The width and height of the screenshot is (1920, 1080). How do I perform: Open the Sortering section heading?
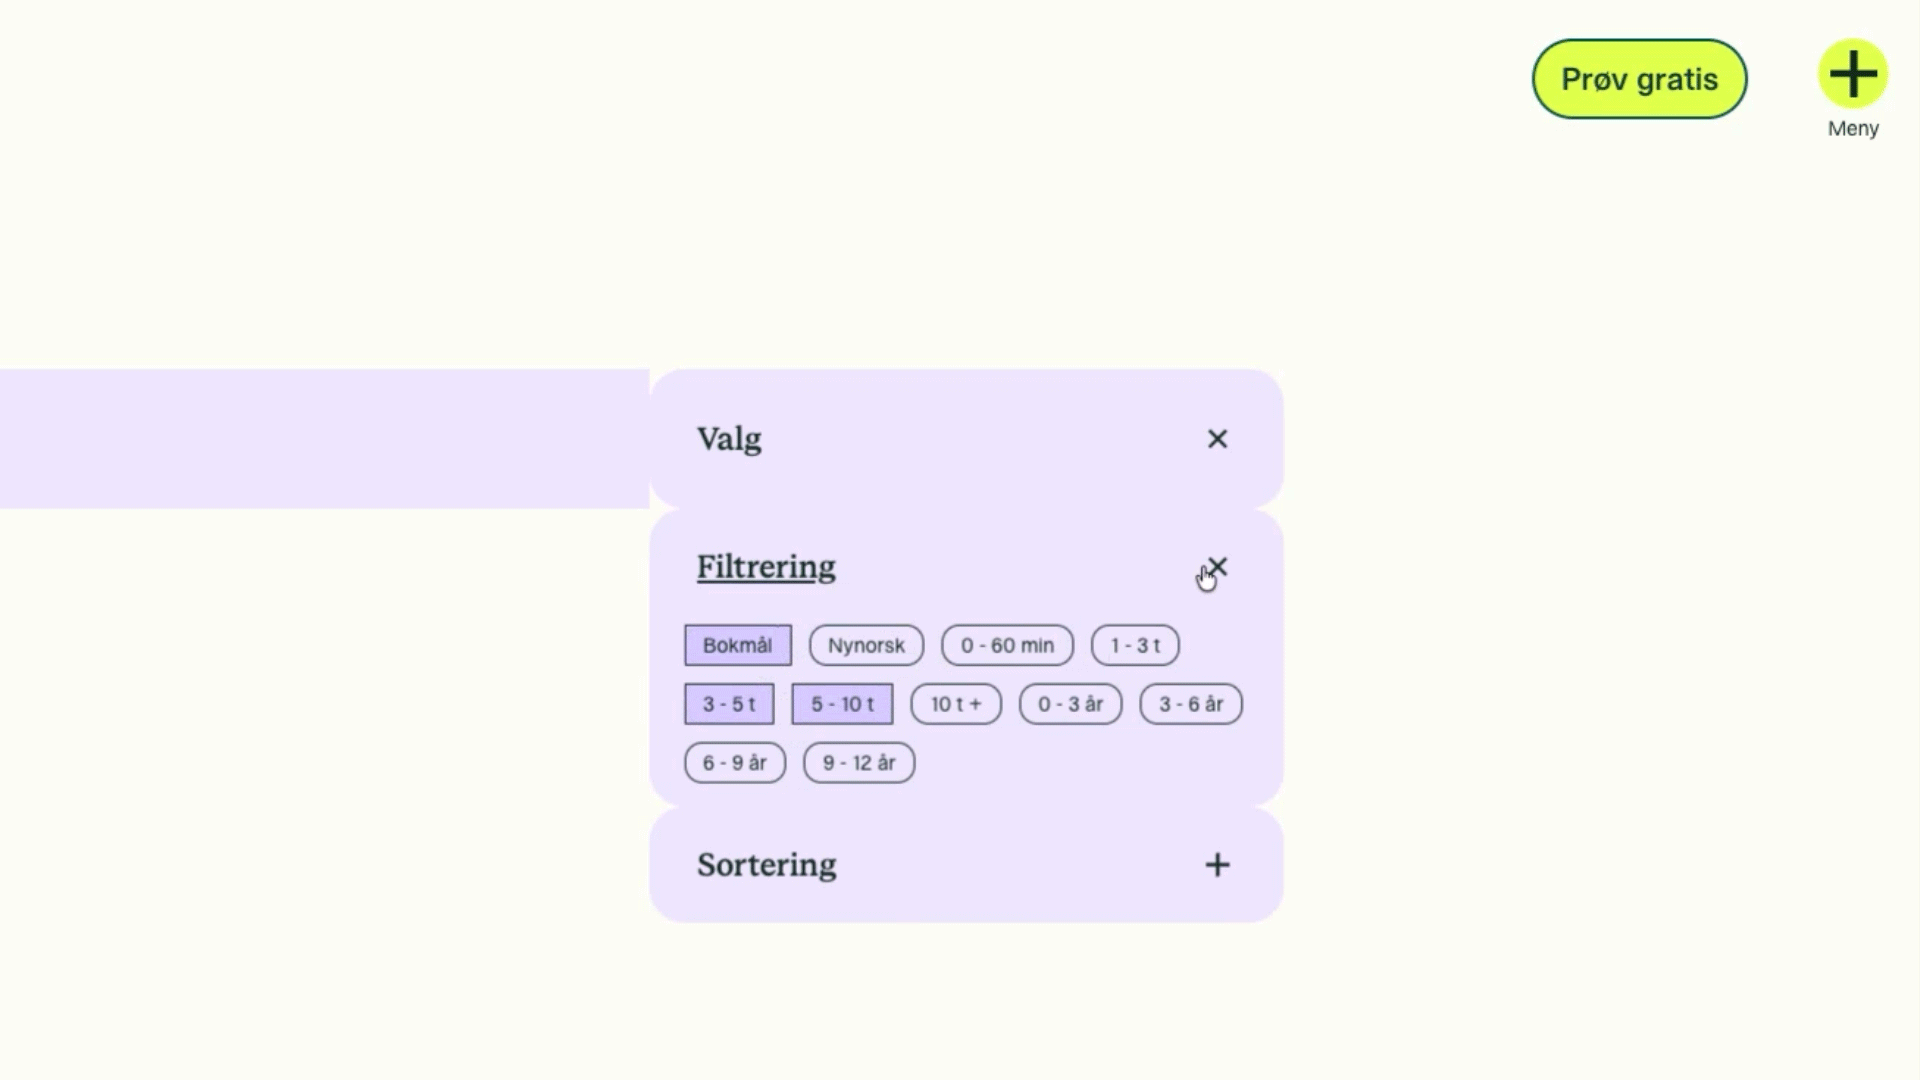(766, 865)
